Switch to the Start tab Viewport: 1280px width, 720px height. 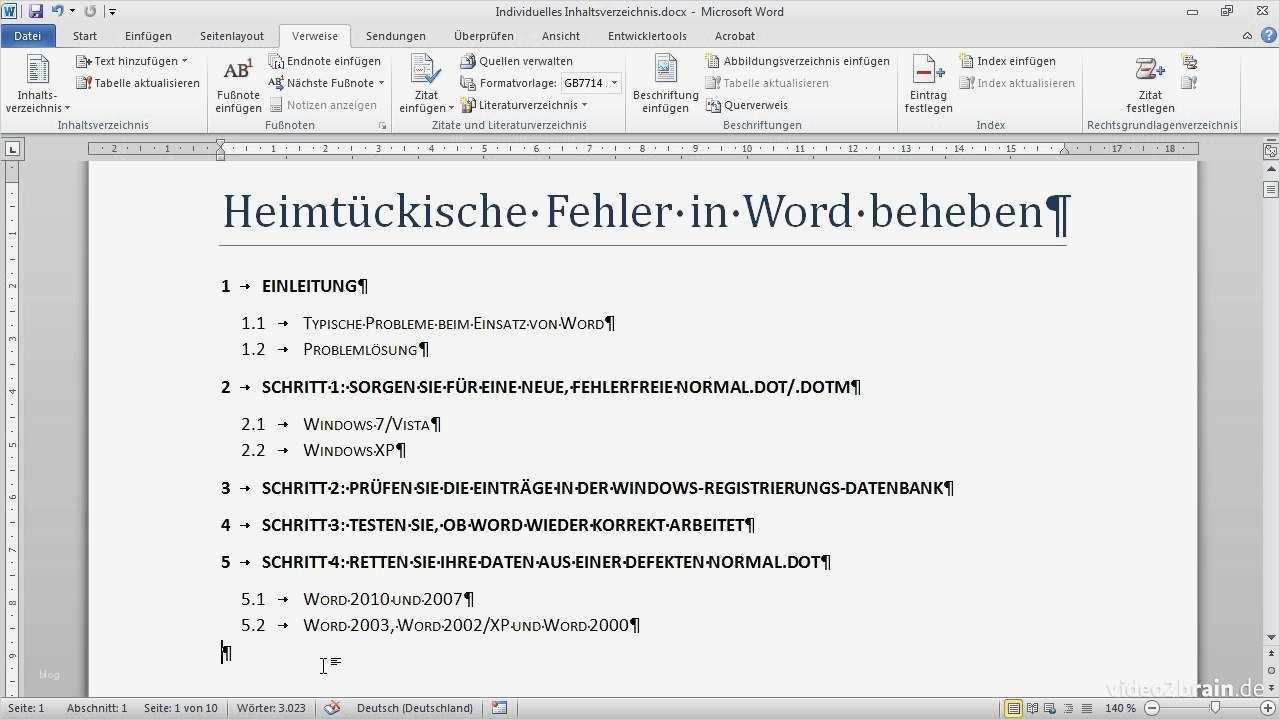pyautogui.click(x=85, y=36)
